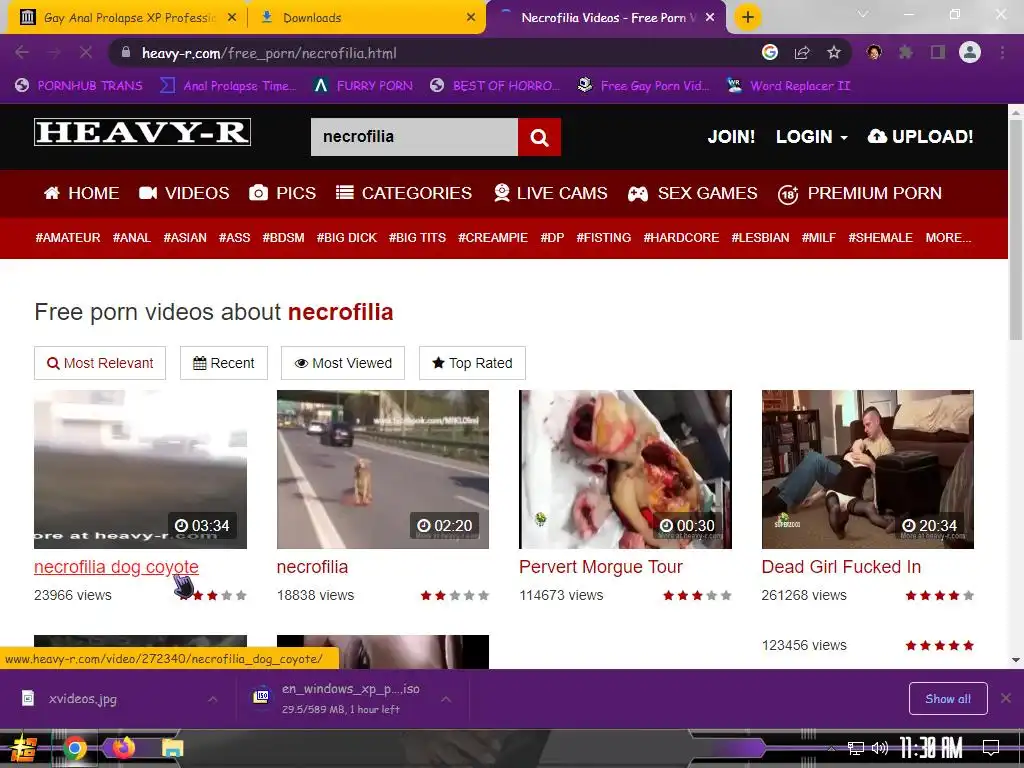Viewport: 1024px width, 768px height.
Task: Sort results by Most Relevant
Action: click(x=100, y=363)
